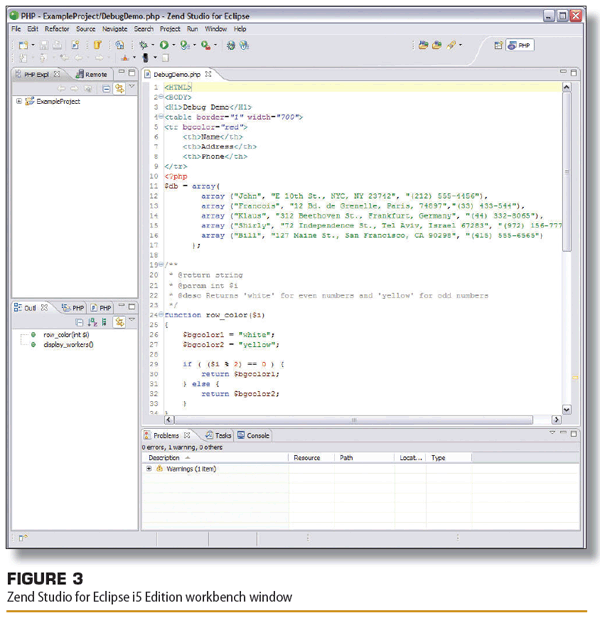The image size is (600, 618).
Task: Collapse all in Outline view
Action: click(79, 322)
